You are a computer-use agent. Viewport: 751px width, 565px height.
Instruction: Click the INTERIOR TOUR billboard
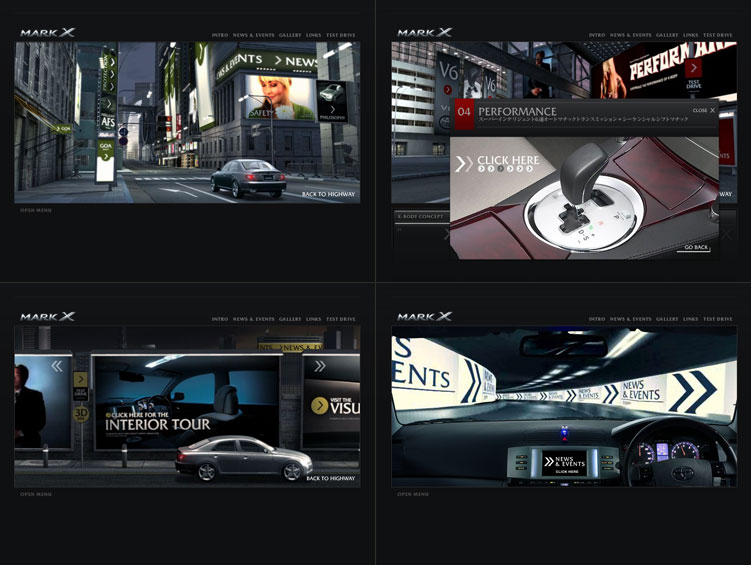click(x=187, y=402)
